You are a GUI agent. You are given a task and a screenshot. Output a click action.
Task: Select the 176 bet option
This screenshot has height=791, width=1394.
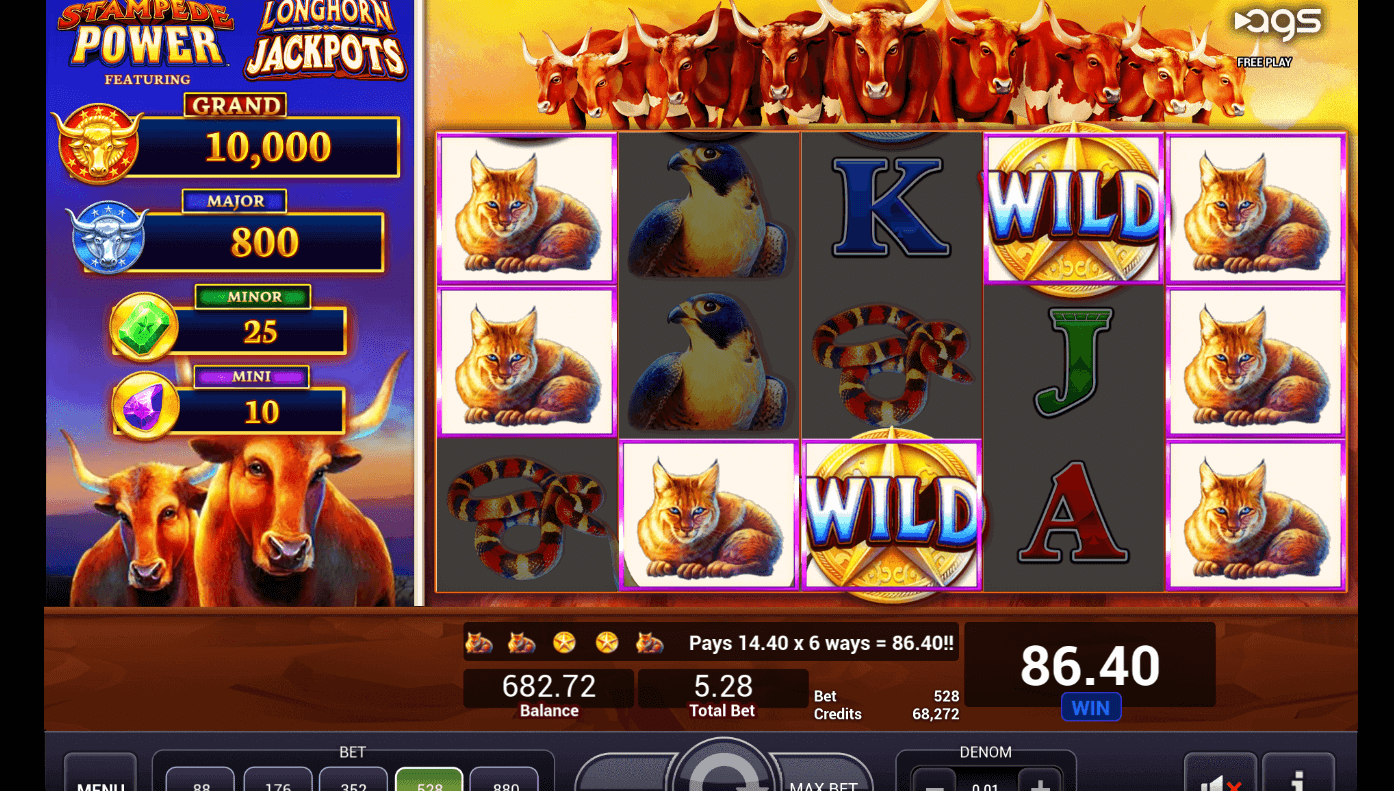pos(277,779)
